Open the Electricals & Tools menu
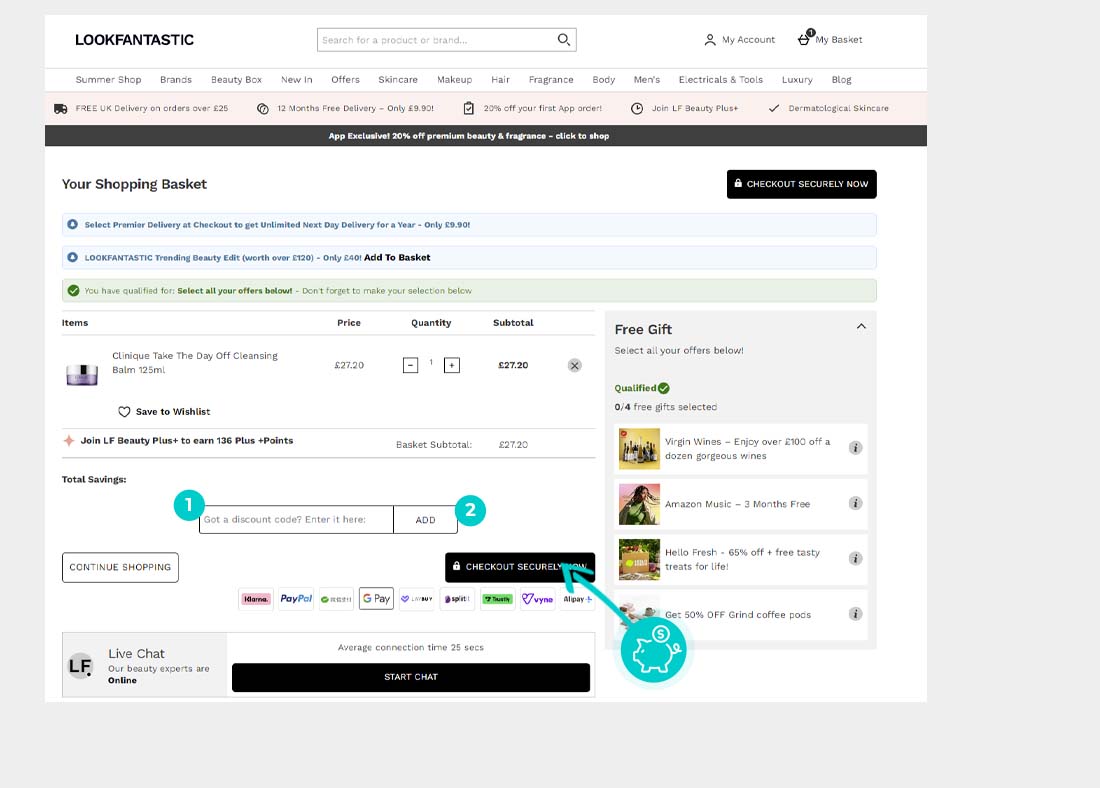1100x788 pixels. 720,80
